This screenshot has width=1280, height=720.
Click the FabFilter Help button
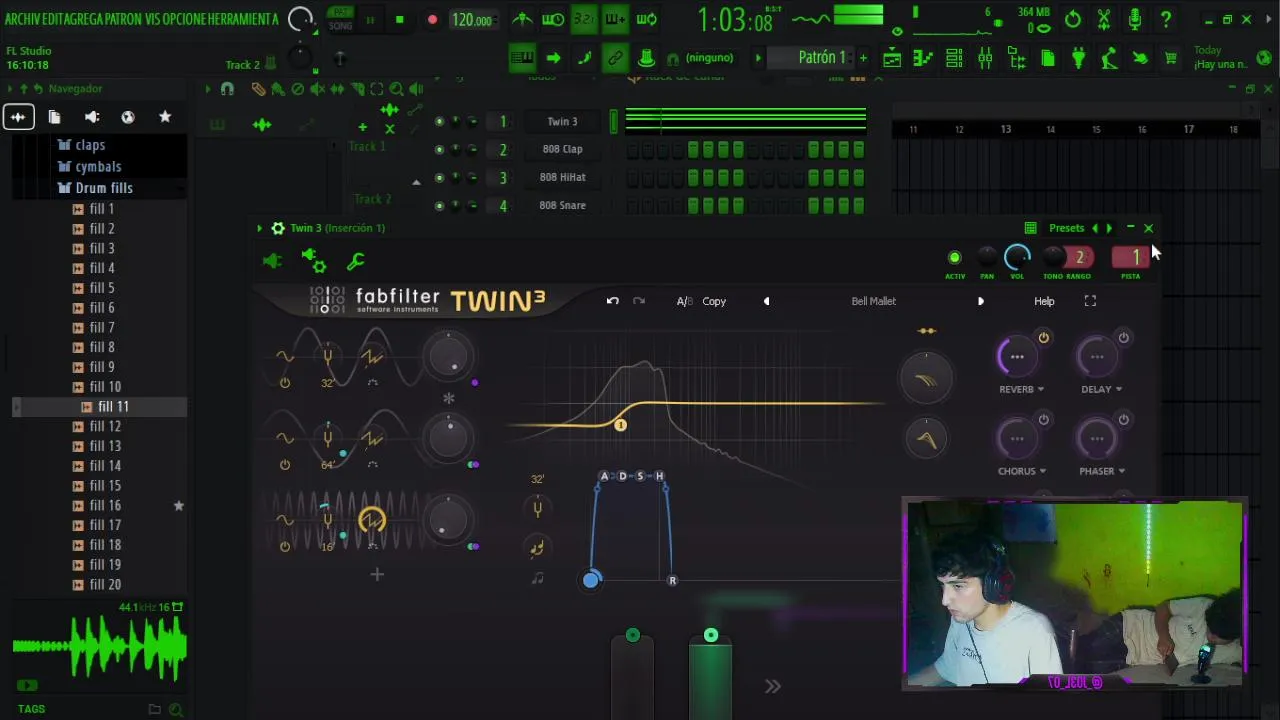1044,301
